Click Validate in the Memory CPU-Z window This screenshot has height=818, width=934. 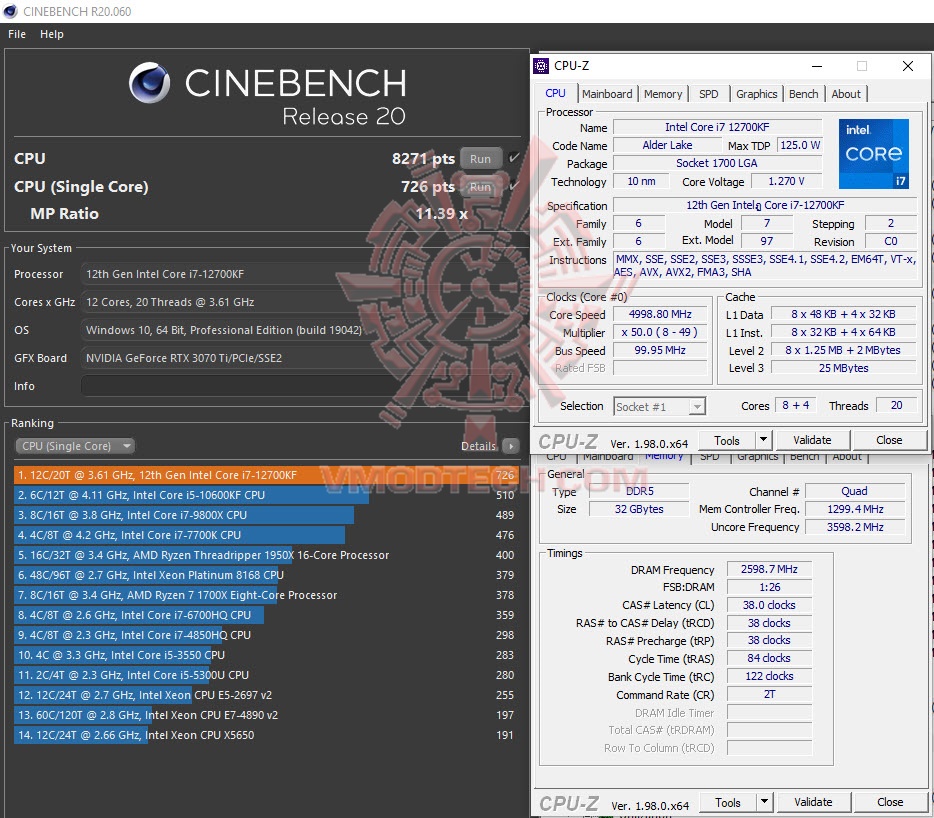813,802
